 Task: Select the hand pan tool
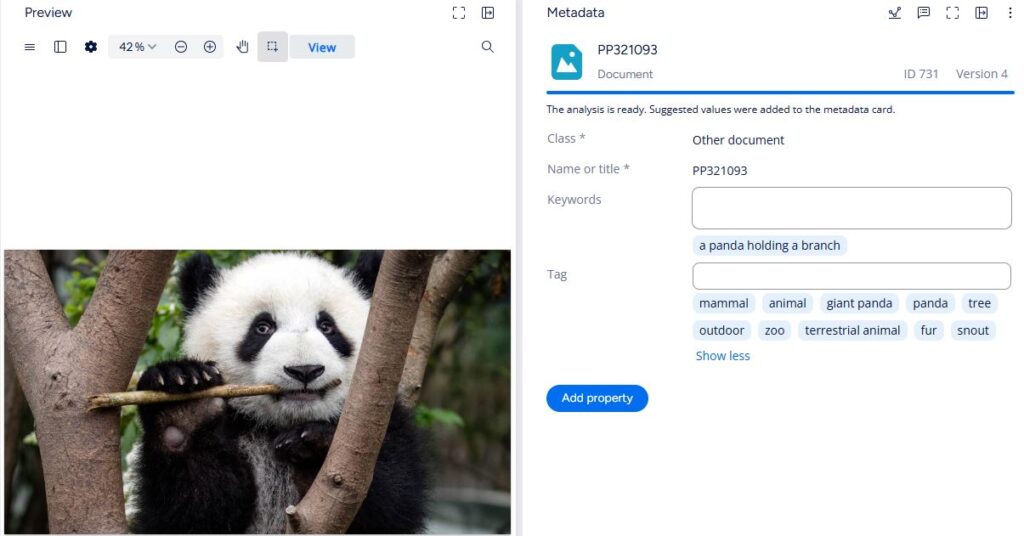coord(242,47)
